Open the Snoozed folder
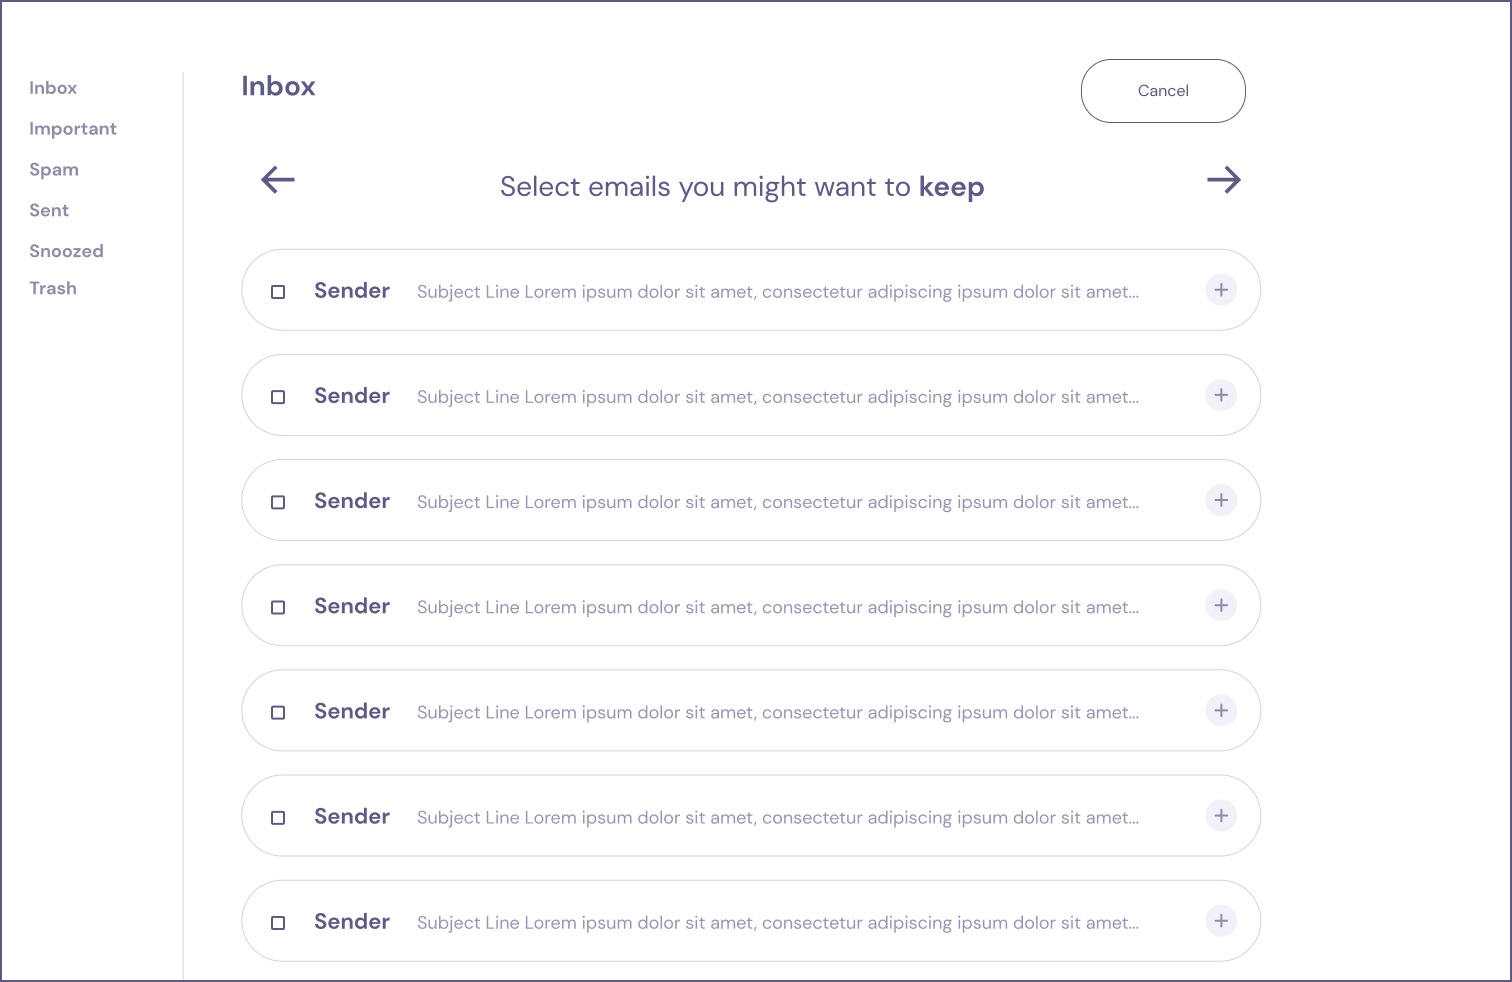1512x982 pixels. pos(66,251)
